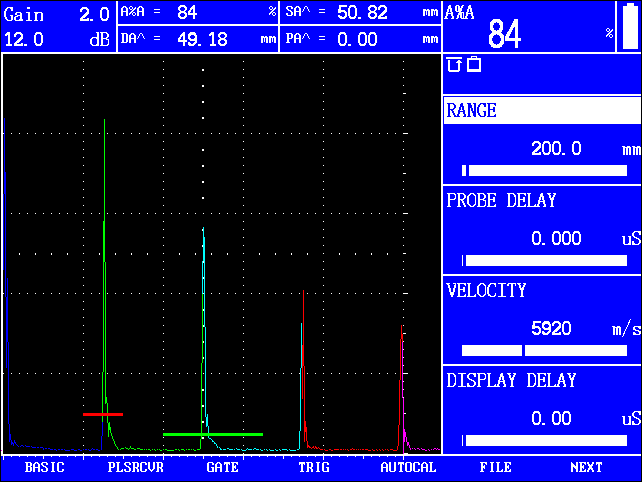642x482 pixels.
Task: Click the DISPLAY DELAY value field
Action: coord(551,419)
